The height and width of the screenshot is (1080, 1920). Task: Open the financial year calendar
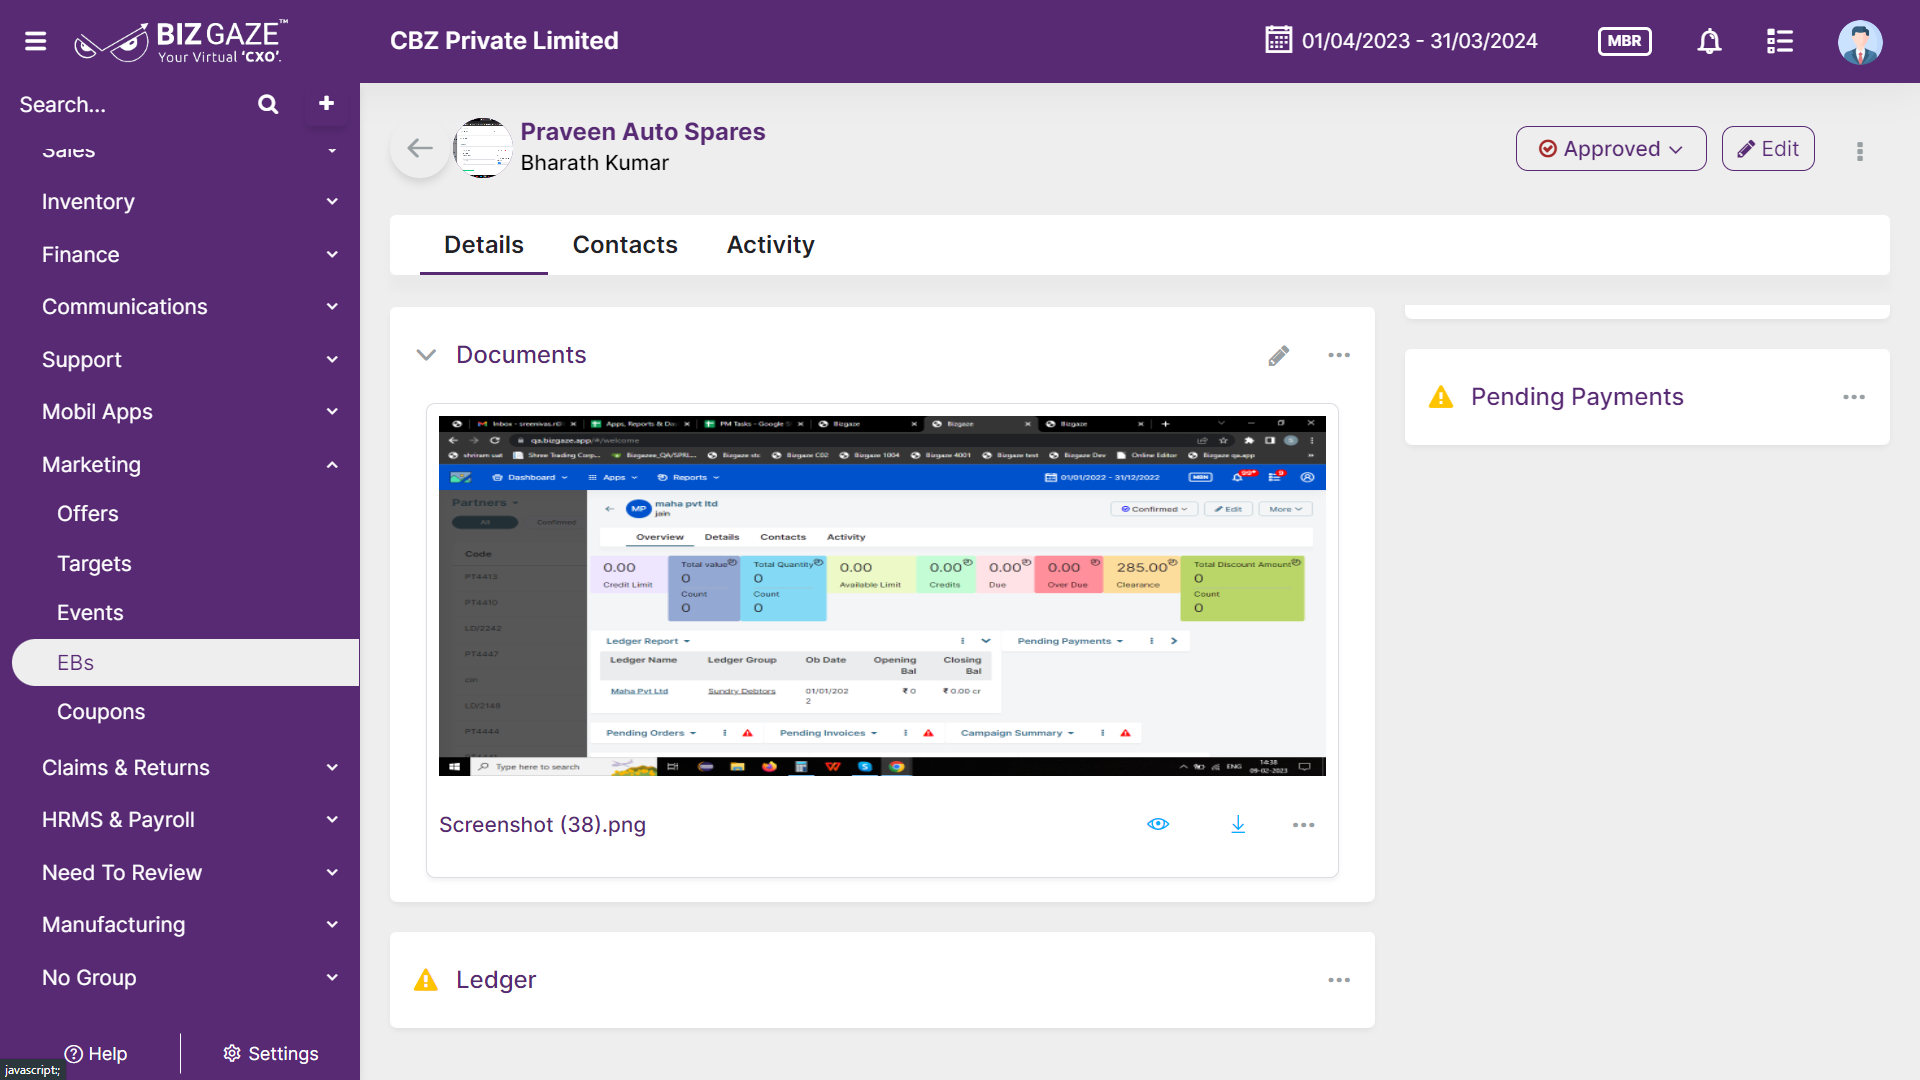click(1278, 40)
